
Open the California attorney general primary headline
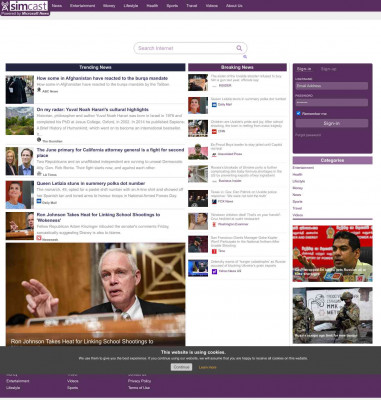click(110, 153)
